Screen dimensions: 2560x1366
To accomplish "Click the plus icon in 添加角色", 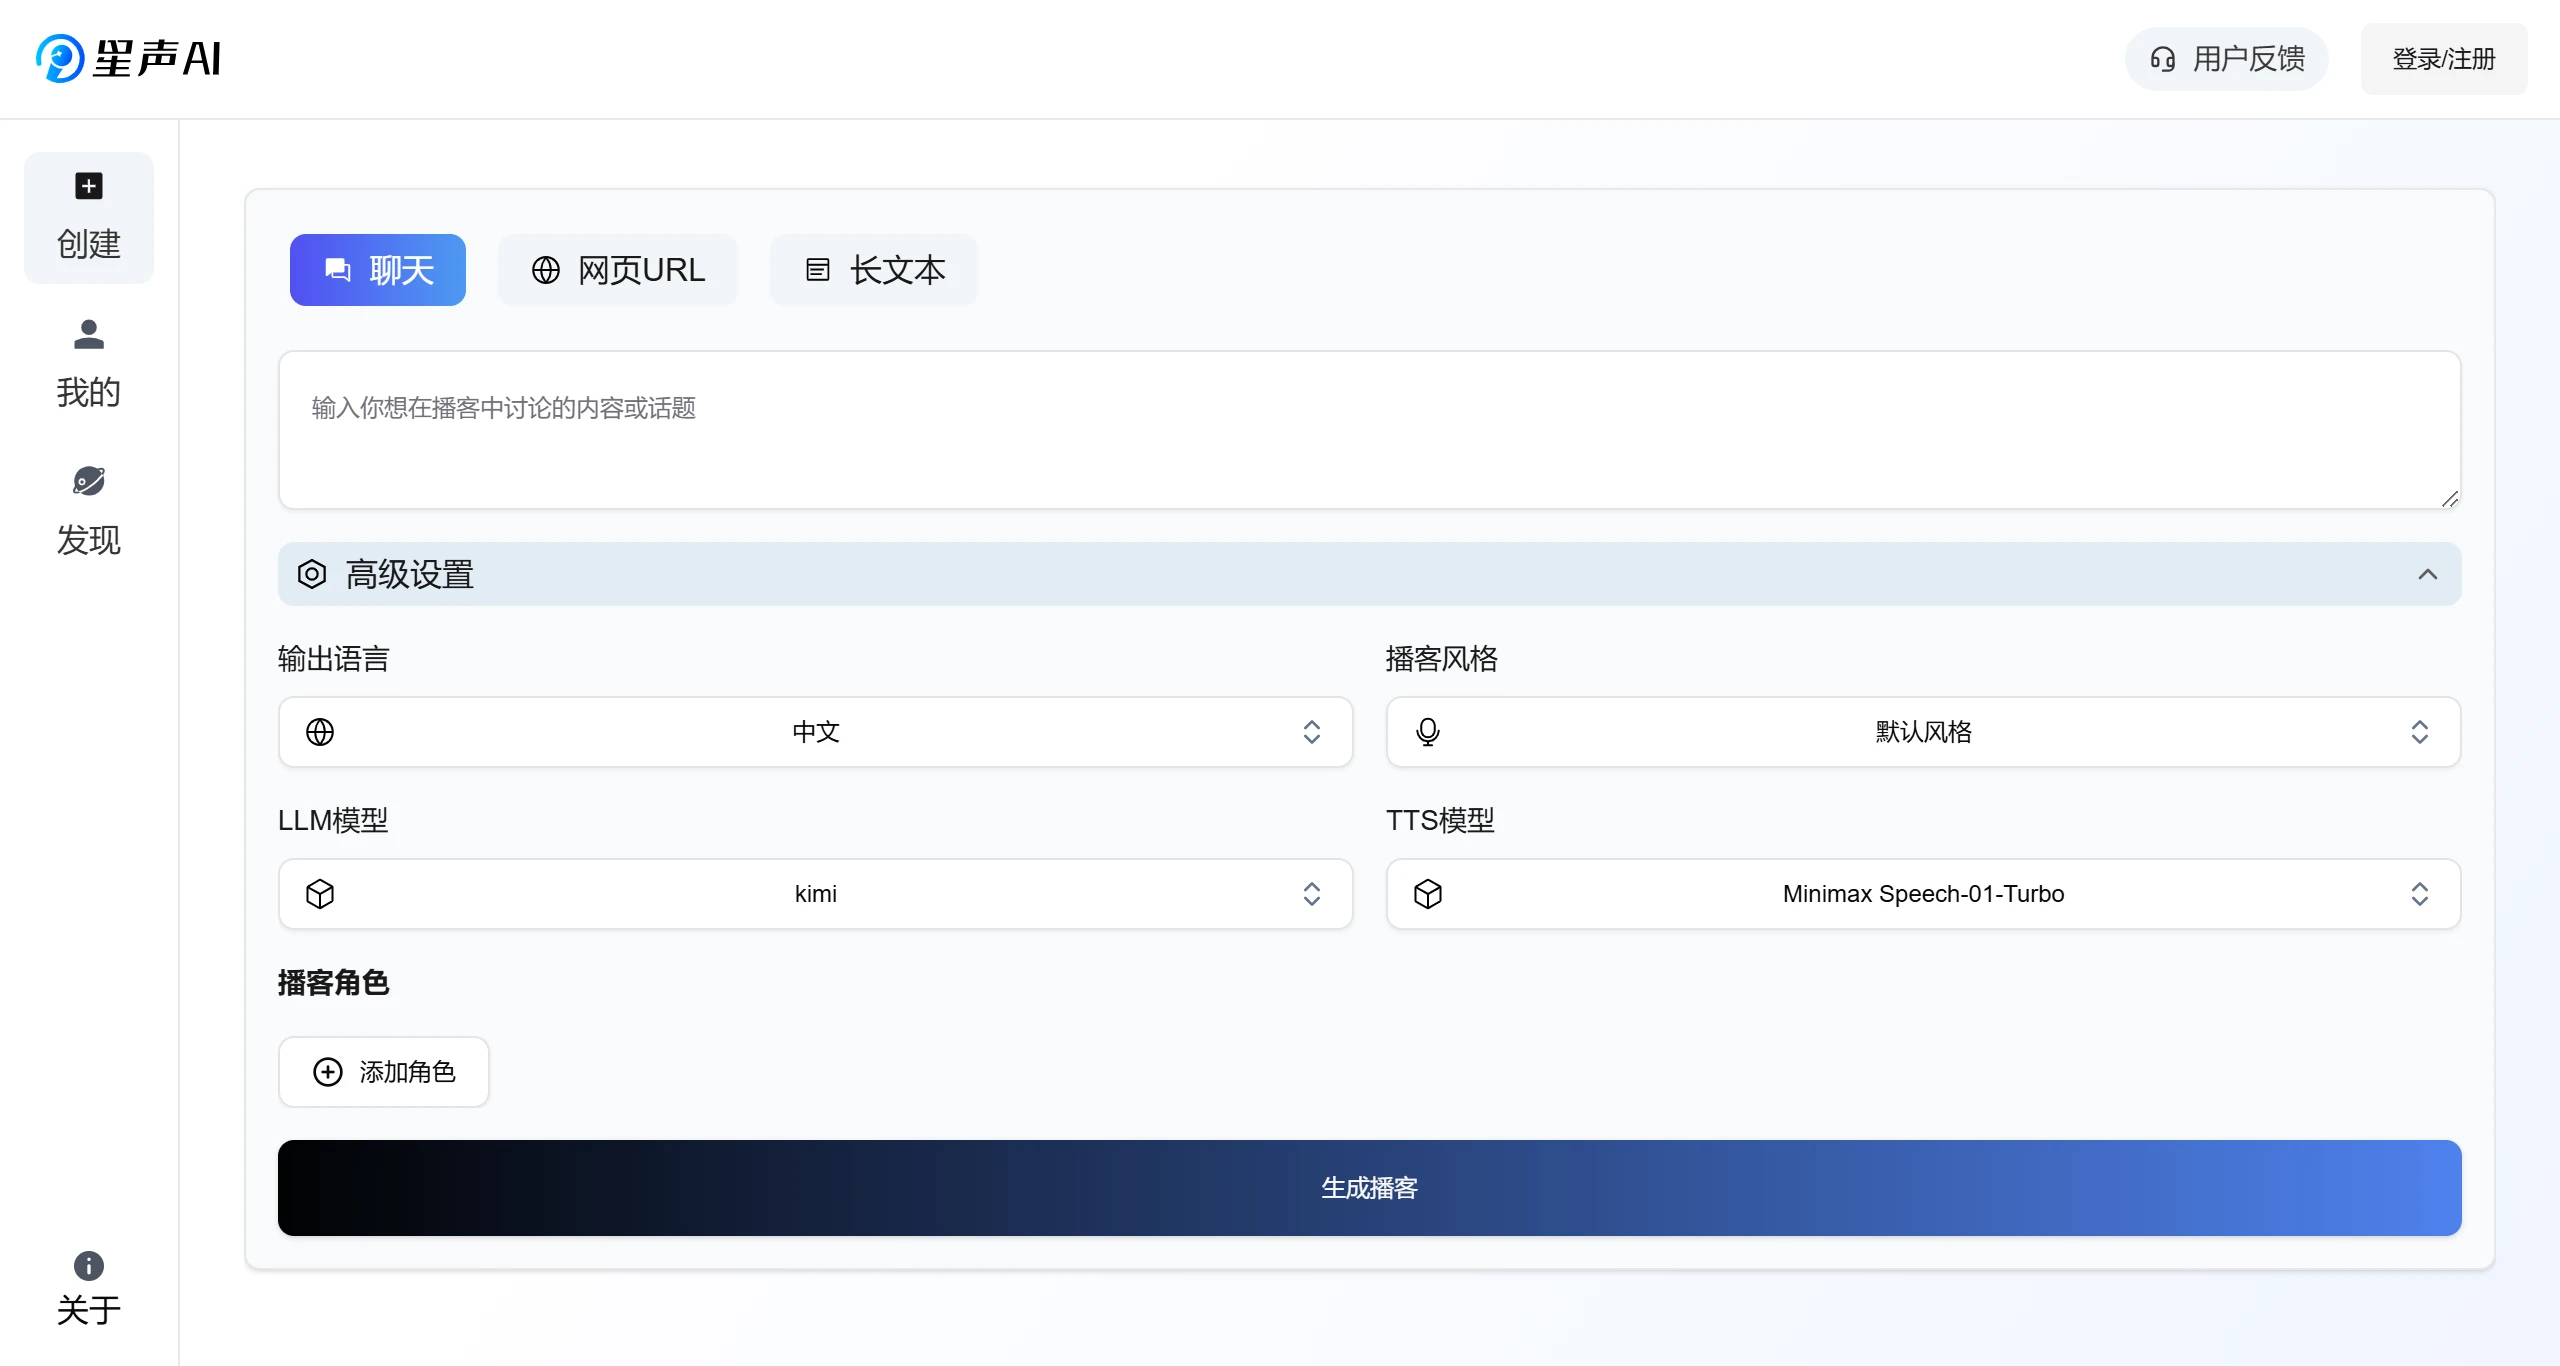I will tap(328, 1072).
